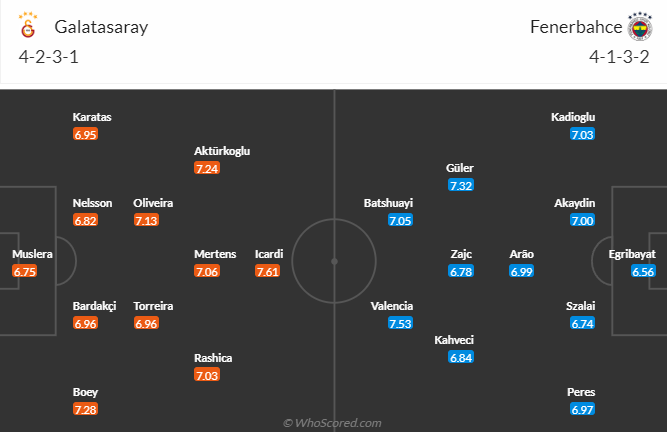The width and height of the screenshot is (667, 432).
Task: Select Kahveci's 6.84 rating badge
Action: 460,357
